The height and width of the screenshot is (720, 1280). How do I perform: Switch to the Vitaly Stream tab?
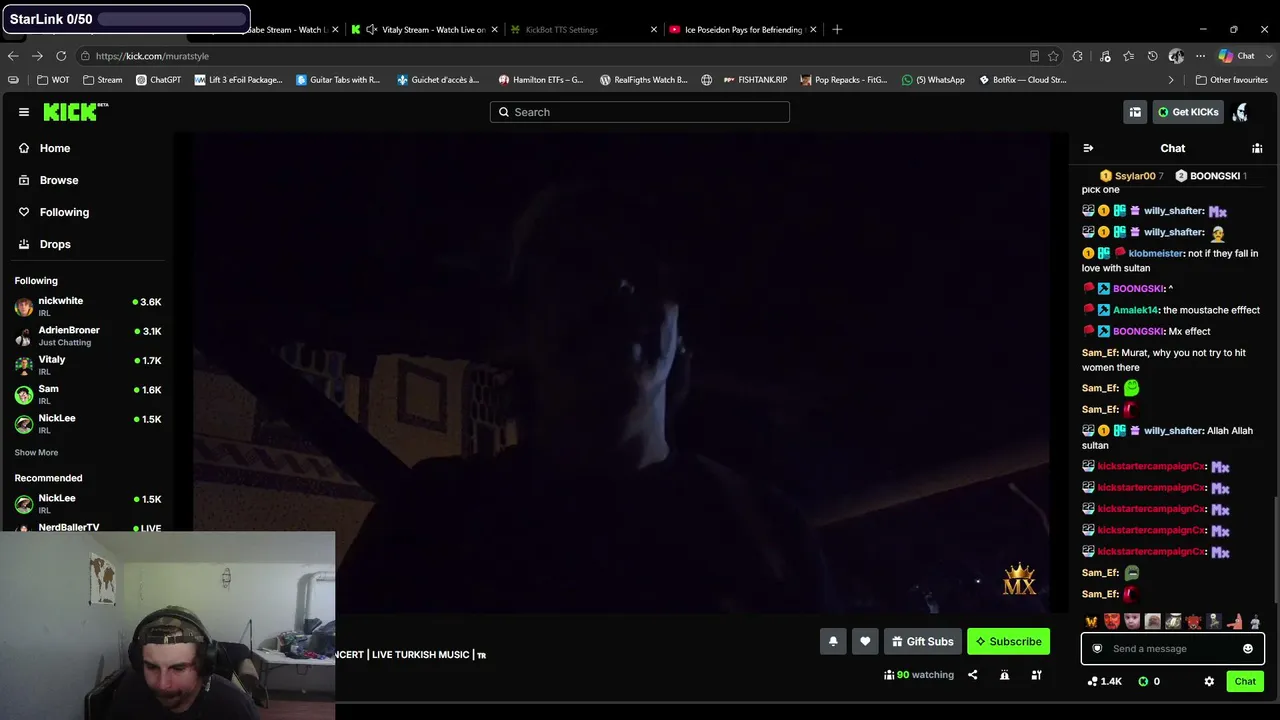pyautogui.click(x=424, y=30)
